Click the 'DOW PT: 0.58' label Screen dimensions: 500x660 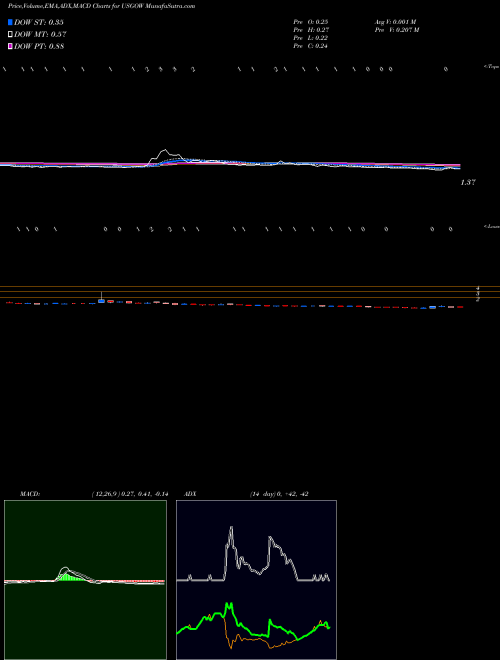39,46
